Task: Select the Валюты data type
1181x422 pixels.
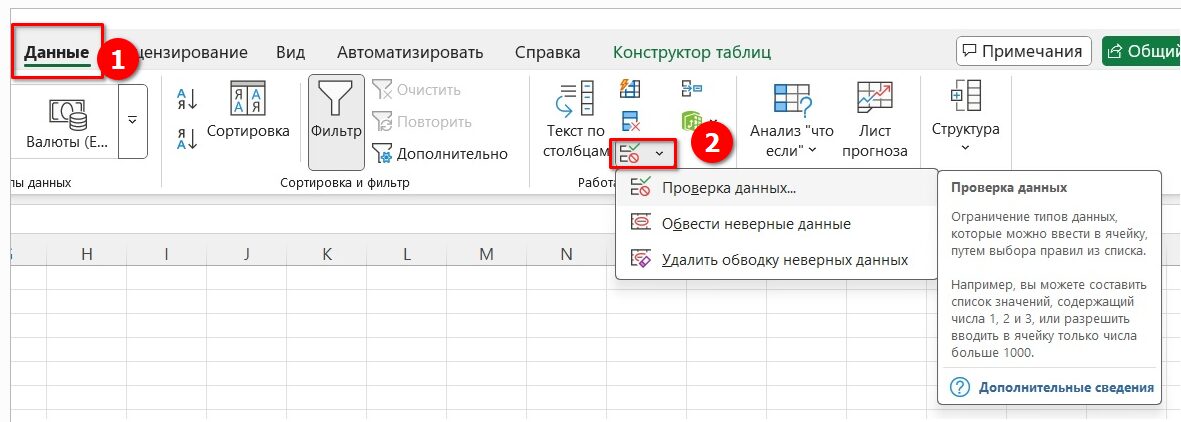Action: (x=67, y=122)
